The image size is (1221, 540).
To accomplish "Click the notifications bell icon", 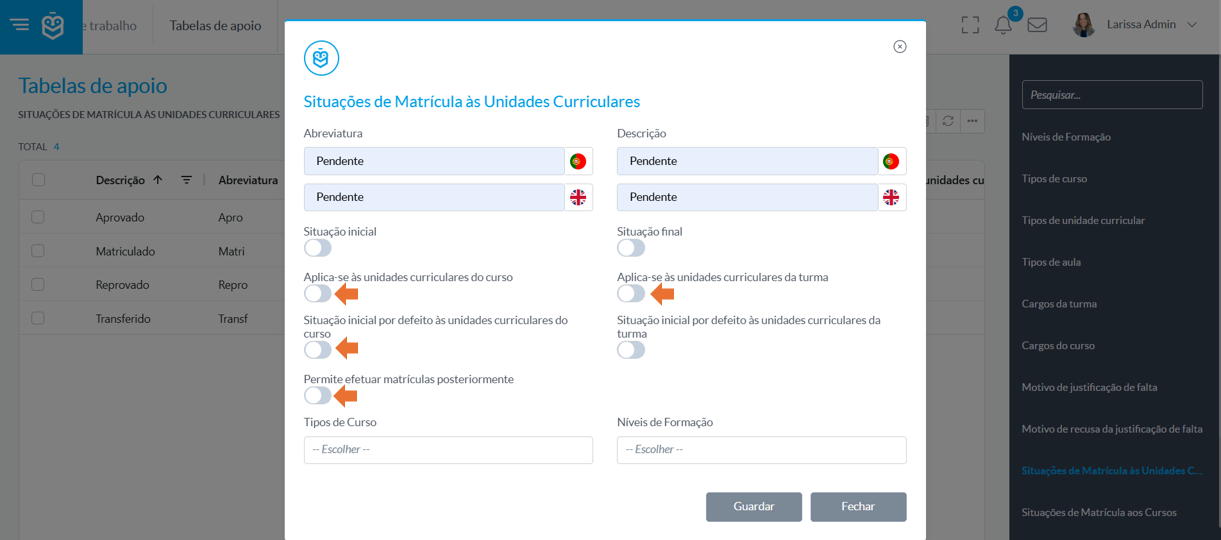I will (1003, 25).
